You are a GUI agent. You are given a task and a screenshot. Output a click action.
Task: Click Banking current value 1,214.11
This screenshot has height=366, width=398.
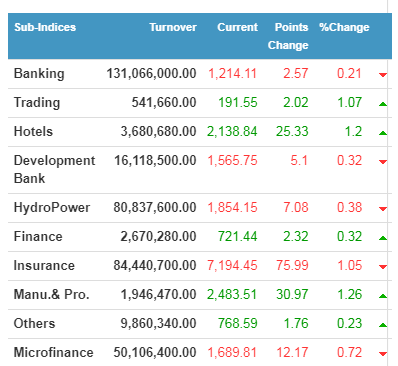tap(233, 74)
